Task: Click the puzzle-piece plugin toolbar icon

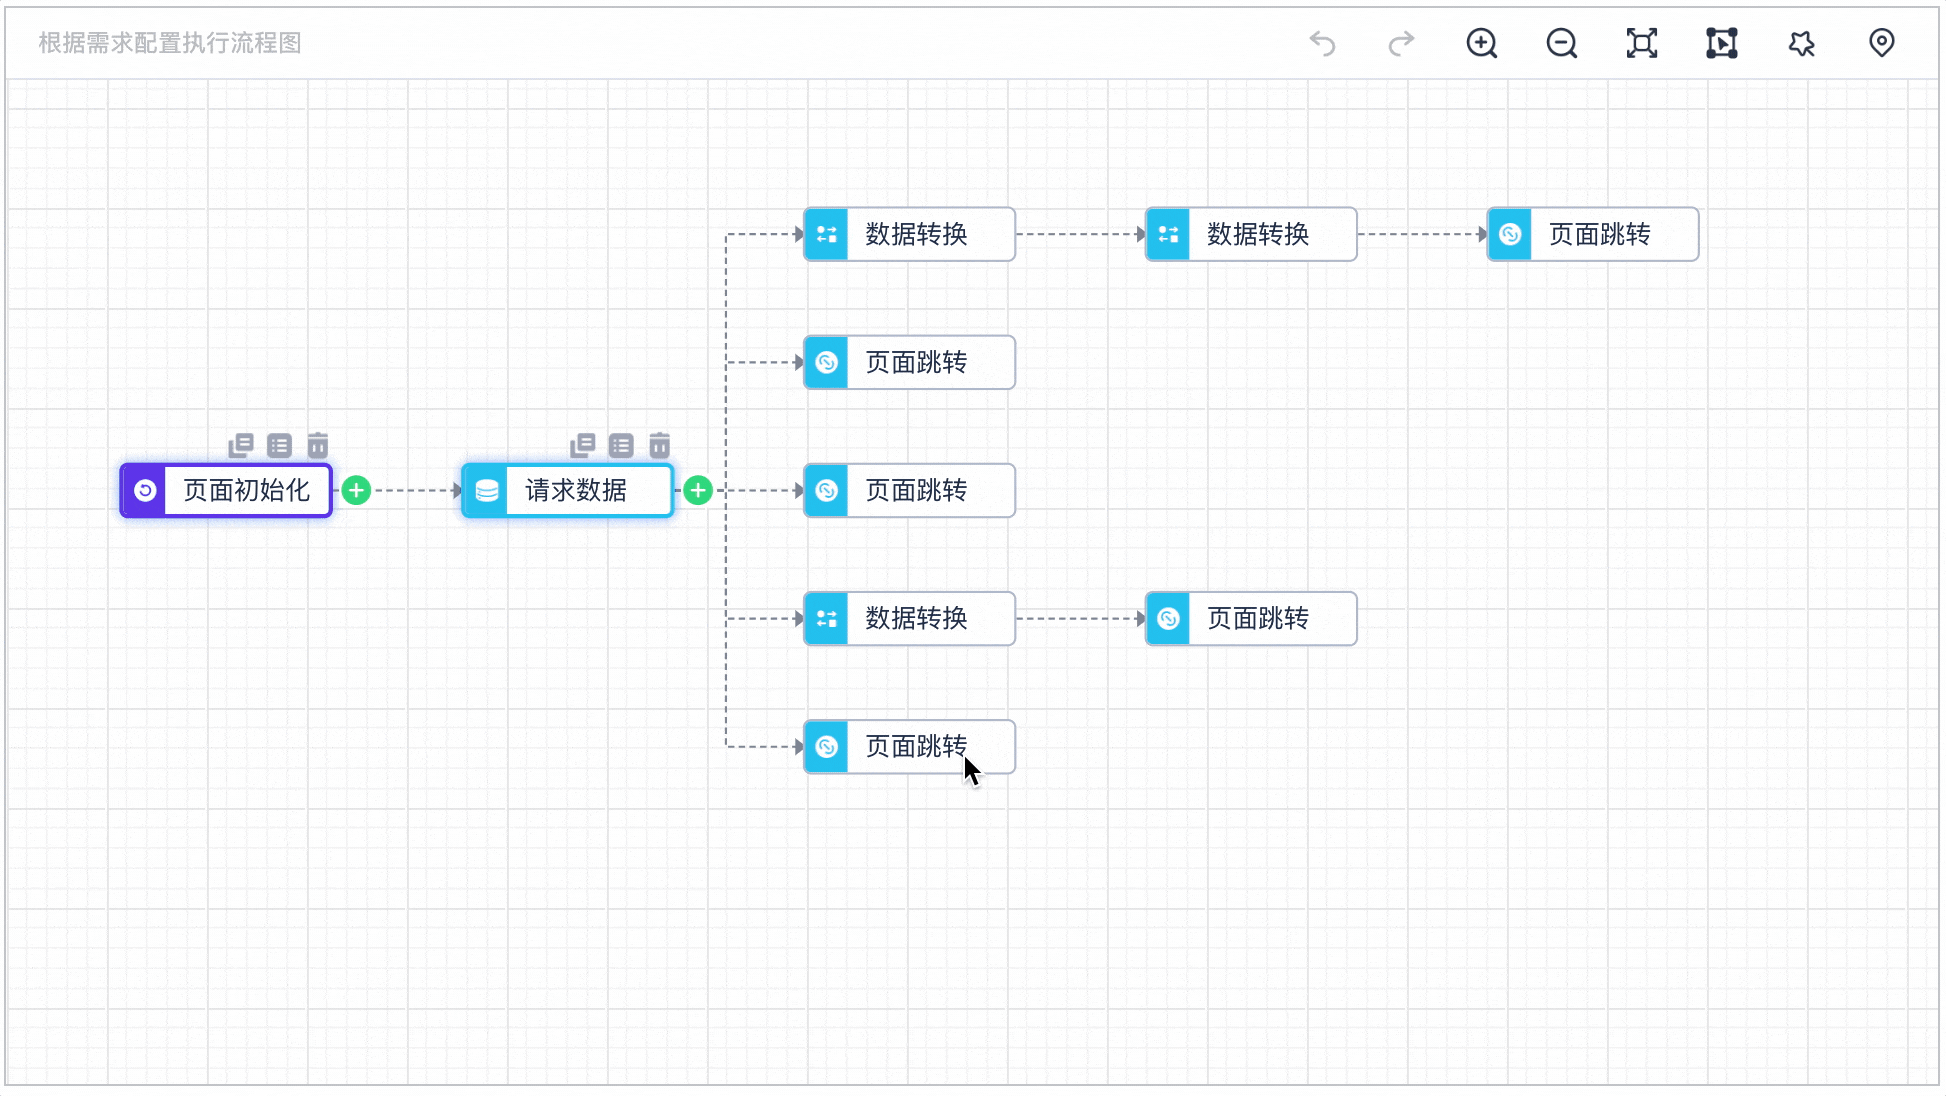Action: [1801, 43]
